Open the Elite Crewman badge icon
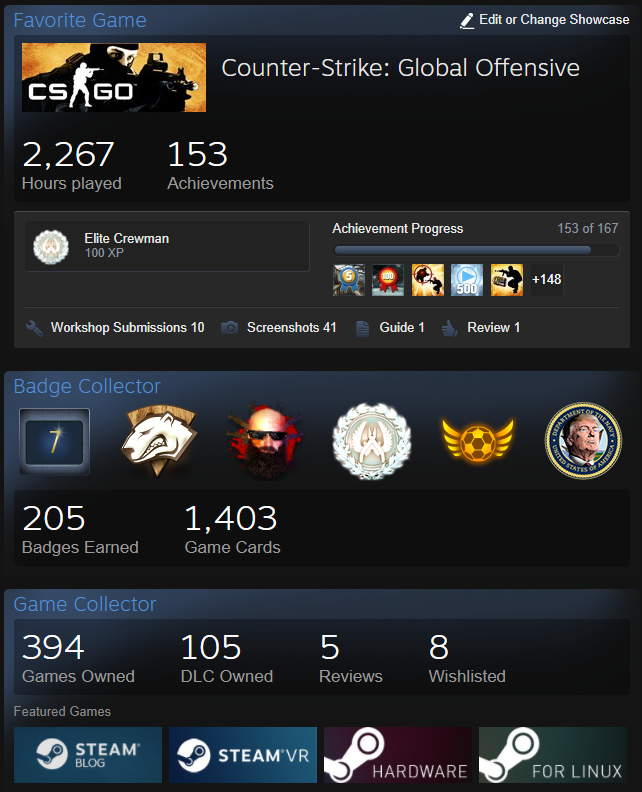This screenshot has width=642, height=792. click(51, 246)
